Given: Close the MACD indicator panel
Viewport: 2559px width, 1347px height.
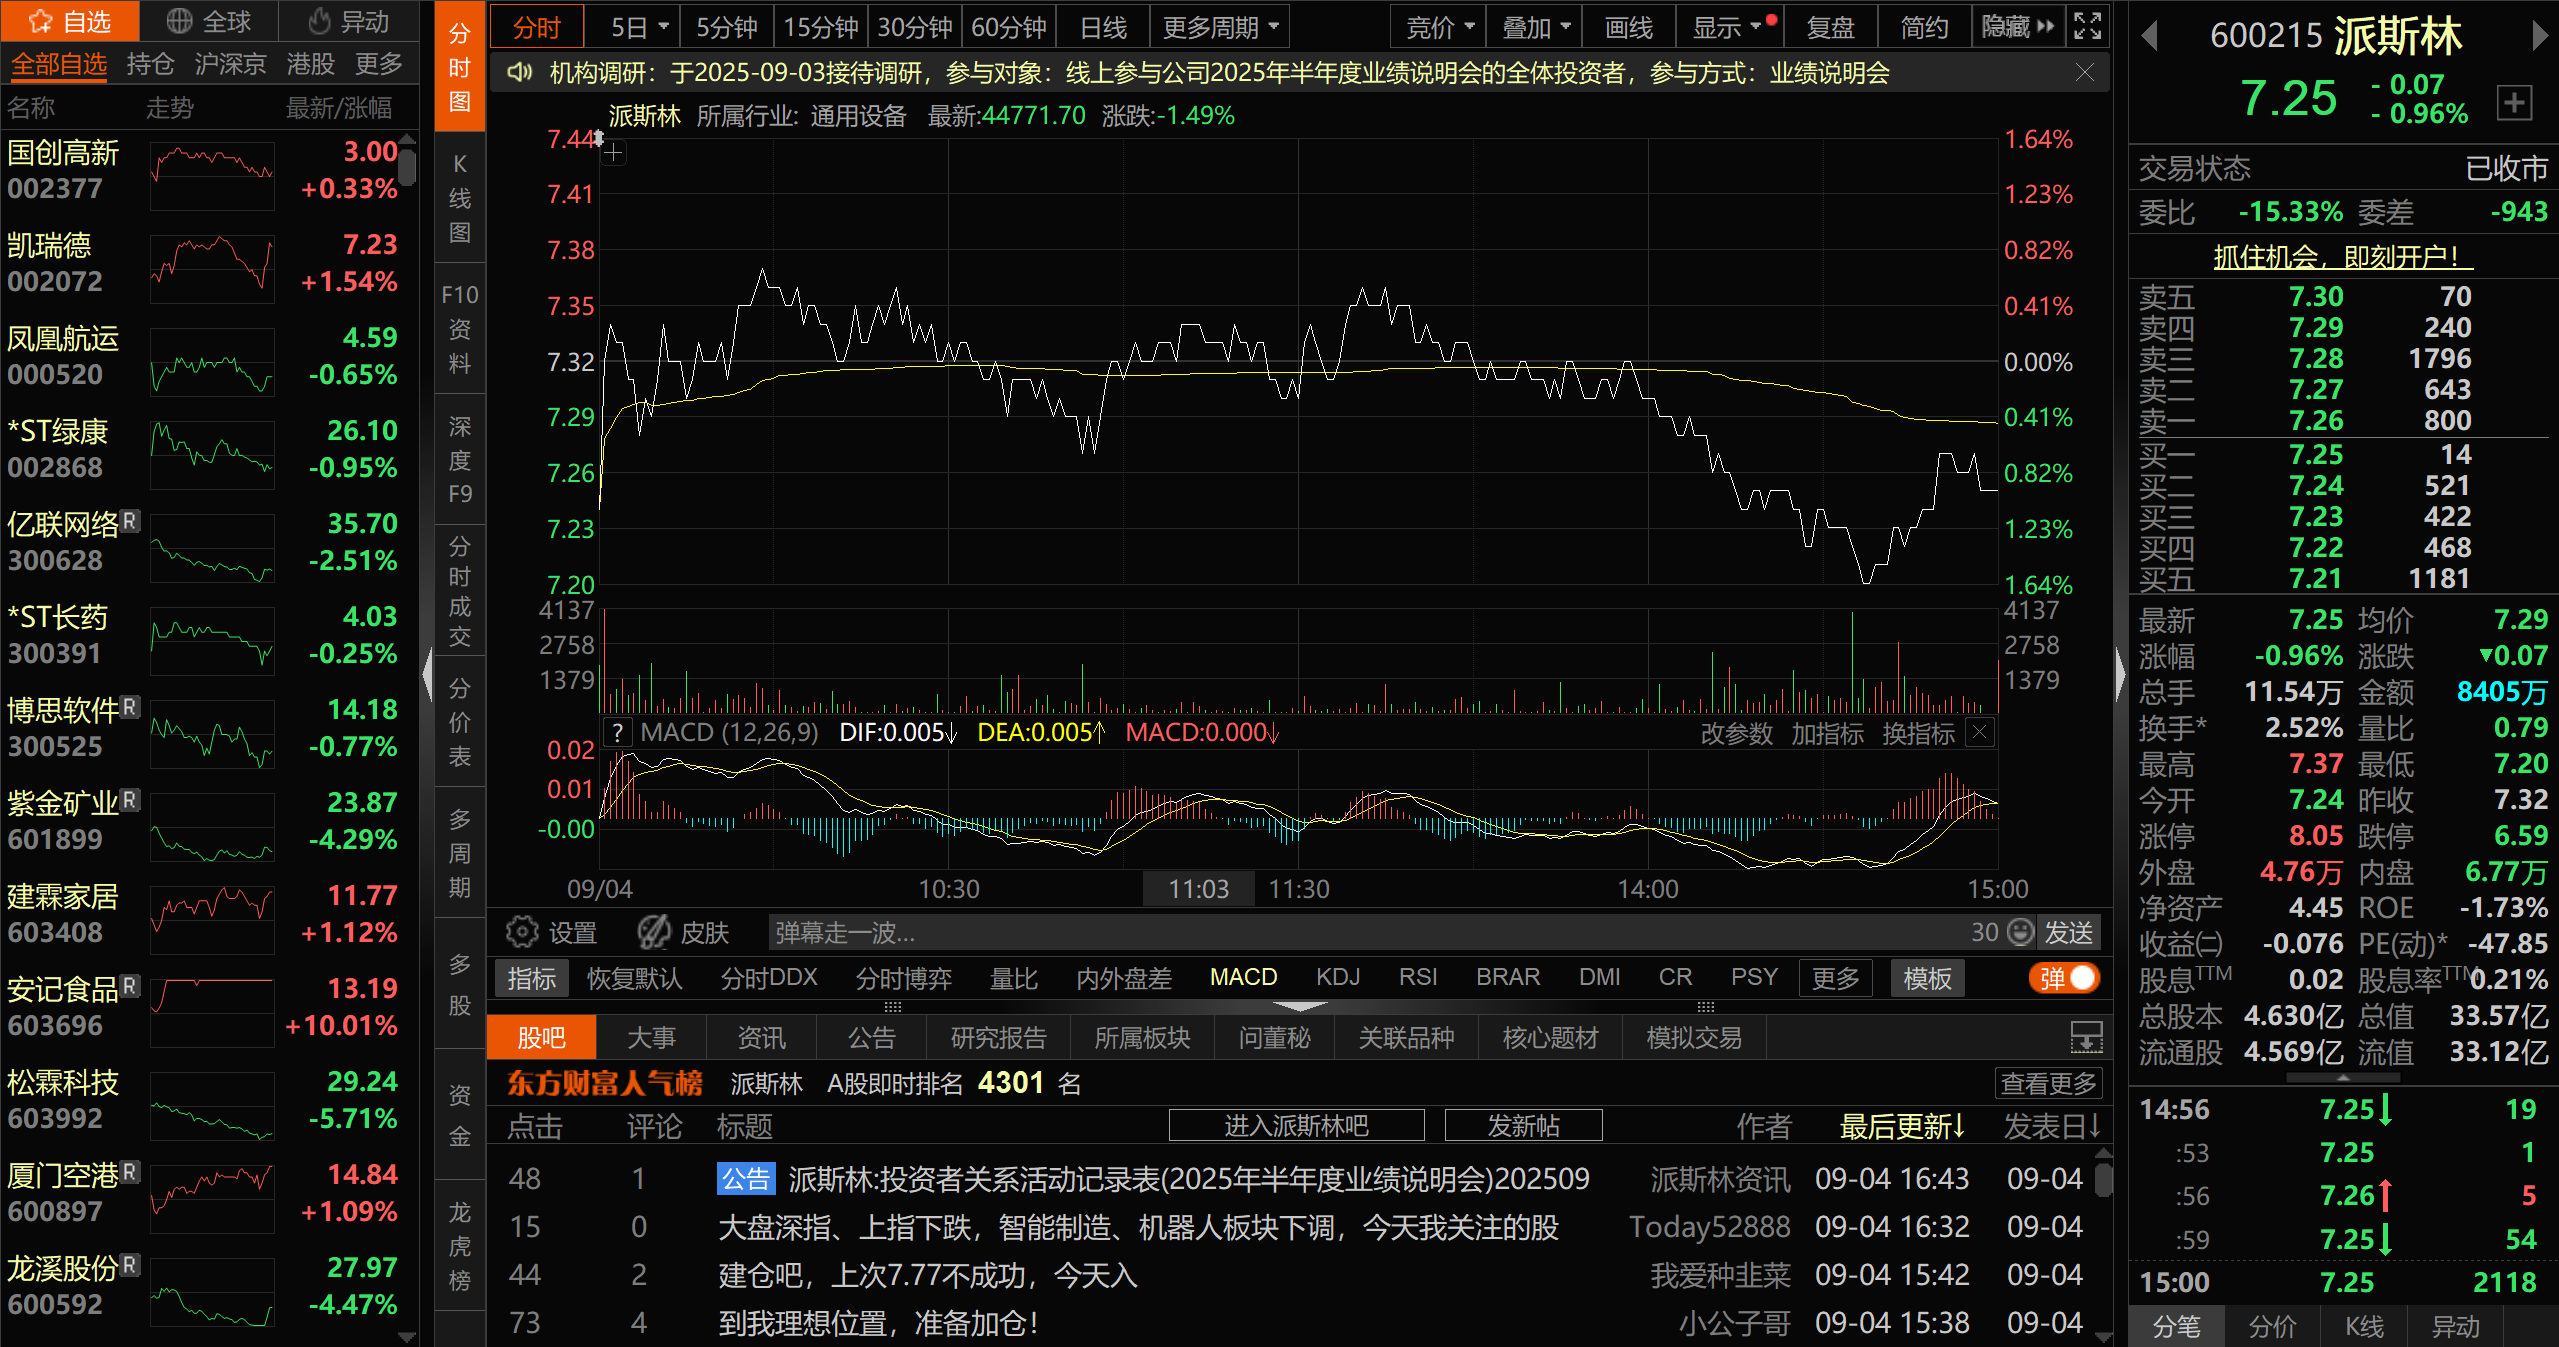Looking at the screenshot, I should 1980,733.
